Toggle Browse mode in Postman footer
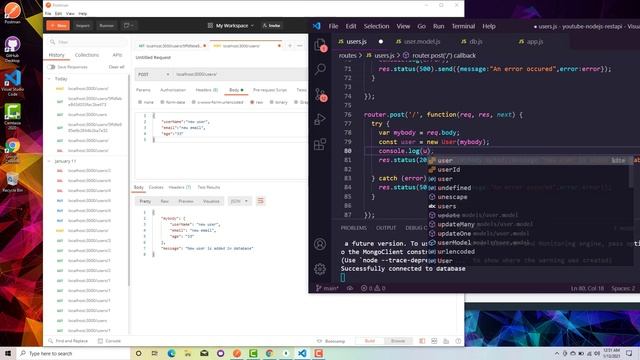 (398, 341)
